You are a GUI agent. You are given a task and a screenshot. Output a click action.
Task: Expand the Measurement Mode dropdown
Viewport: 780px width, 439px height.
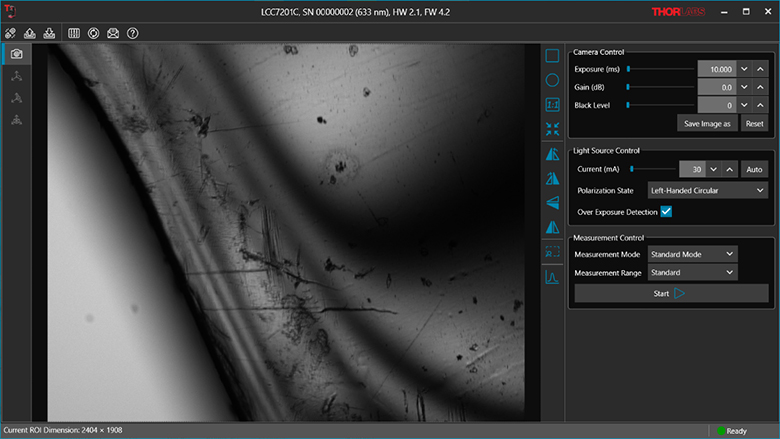click(x=692, y=254)
